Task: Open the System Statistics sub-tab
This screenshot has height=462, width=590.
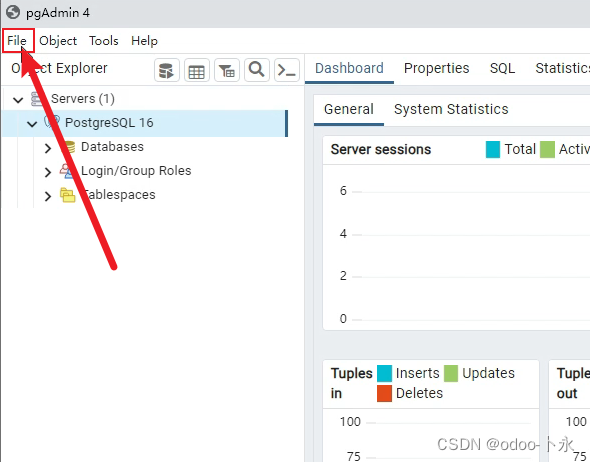Action: coord(451,109)
